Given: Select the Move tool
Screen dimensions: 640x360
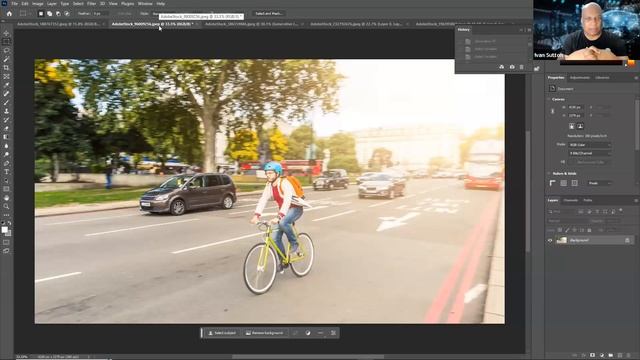Looking at the screenshot, I should pyautogui.click(x=6, y=33).
